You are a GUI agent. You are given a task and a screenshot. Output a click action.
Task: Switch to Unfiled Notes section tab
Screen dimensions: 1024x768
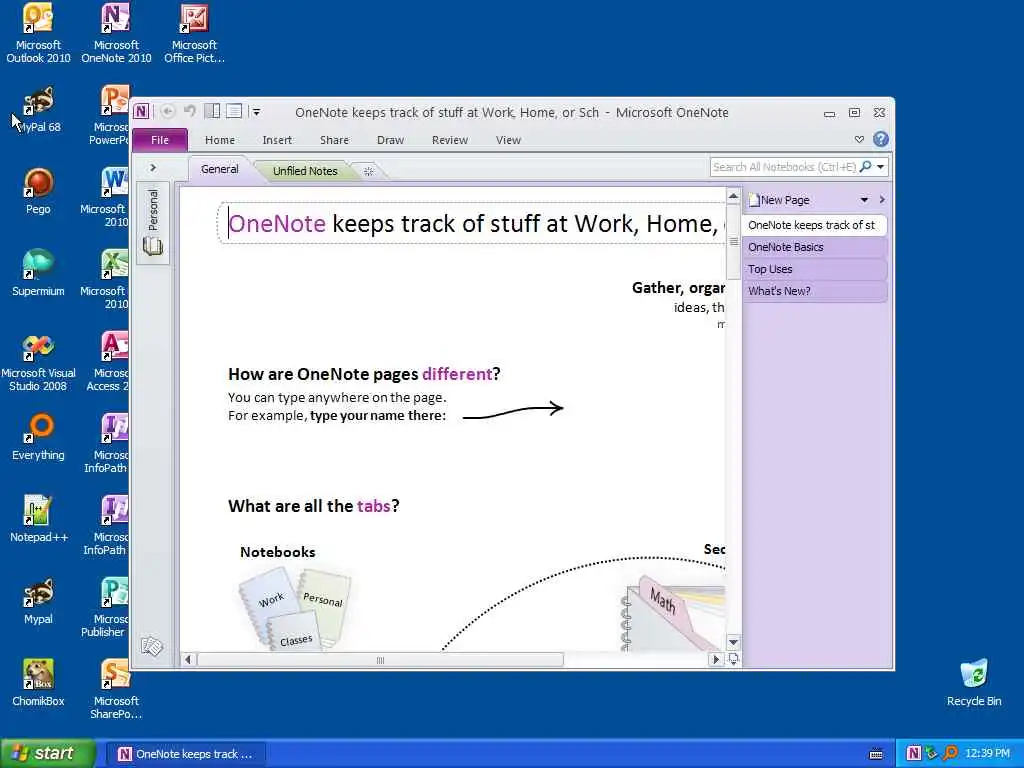pos(305,170)
